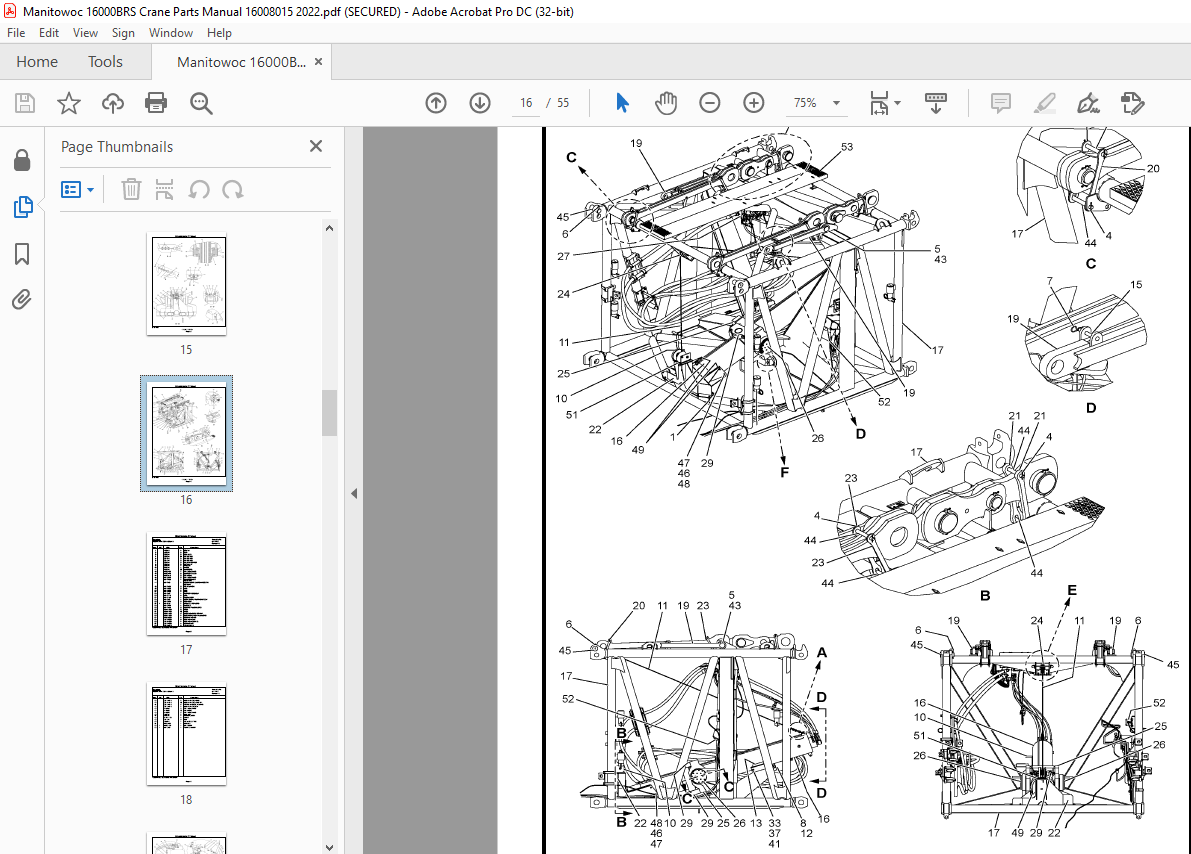The width and height of the screenshot is (1191, 854).
Task: Click the stamp tool icon
Action: click(x=1133, y=103)
